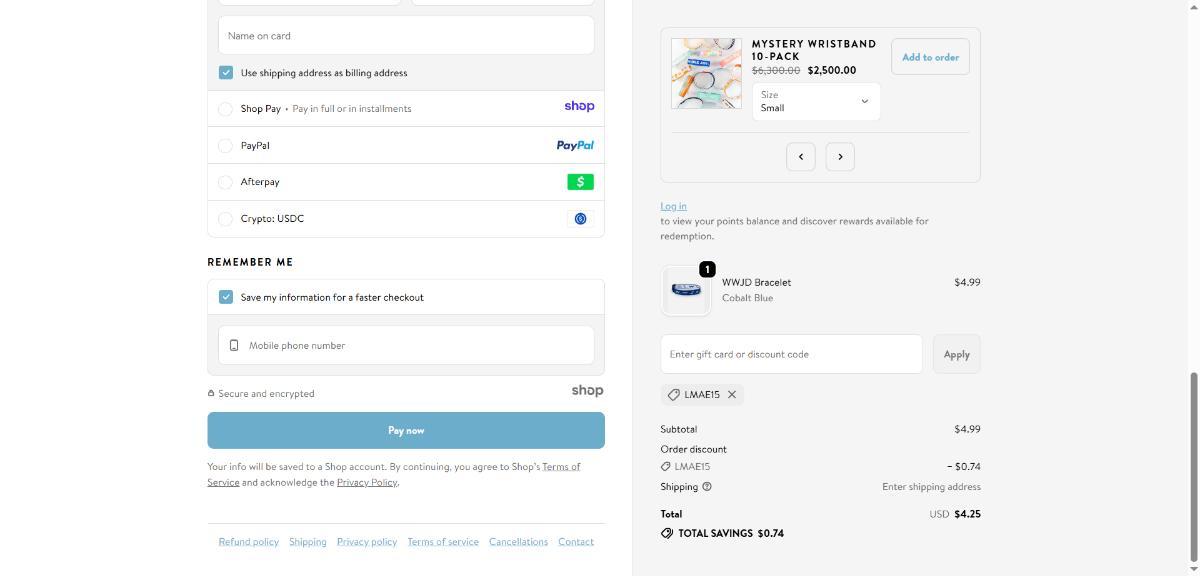Open the Refund policy link
Viewport: 1200px width, 576px height.
248,542
